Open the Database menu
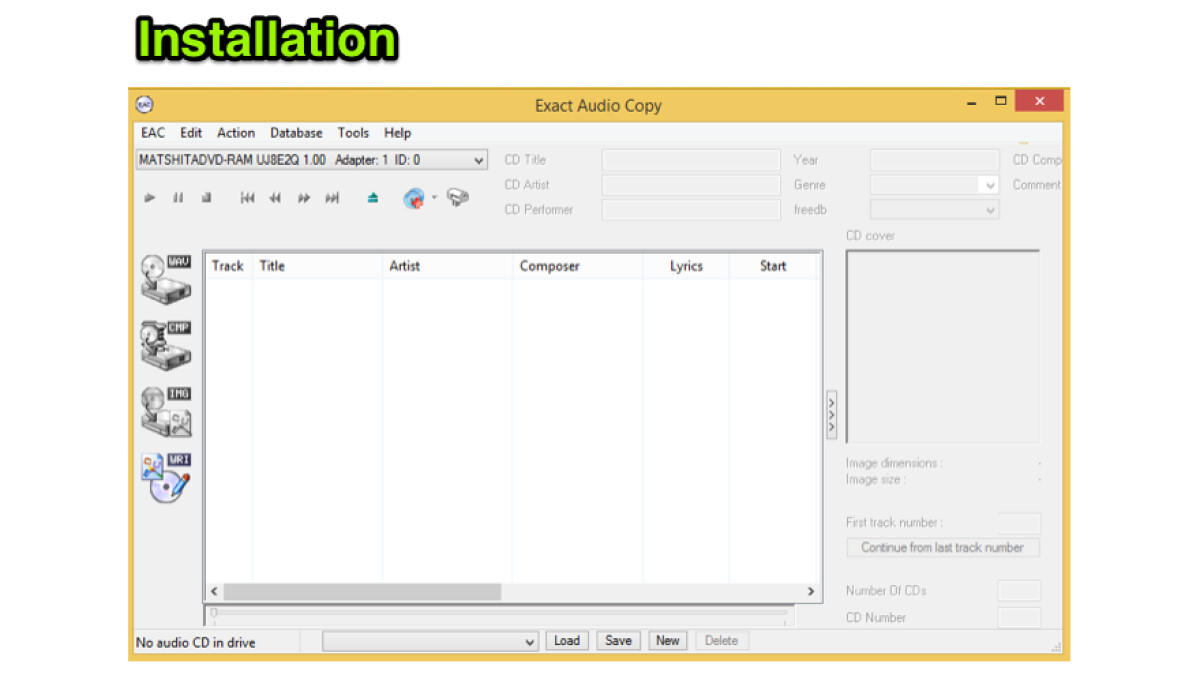1200x675 pixels. click(296, 133)
